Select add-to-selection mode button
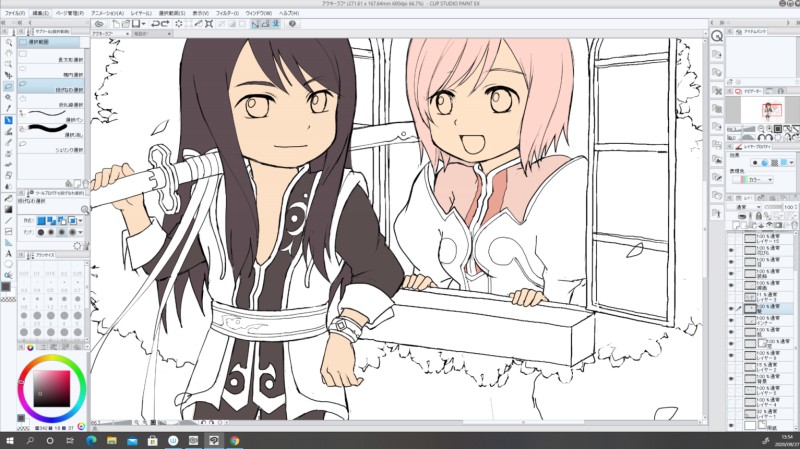The width and height of the screenshot is (800, 449). point(52,220)
